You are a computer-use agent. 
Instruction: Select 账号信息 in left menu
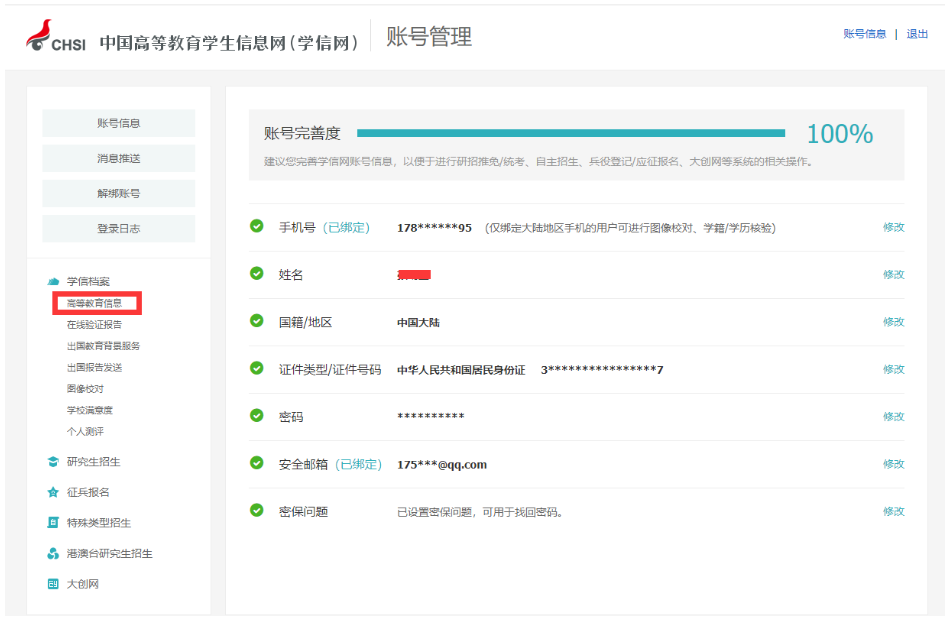click(118, 123)
